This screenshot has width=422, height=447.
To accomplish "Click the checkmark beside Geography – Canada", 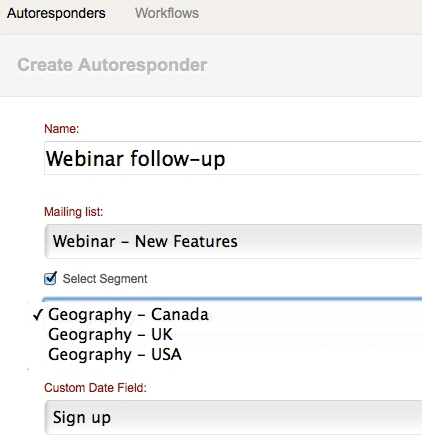I will 38,314.
